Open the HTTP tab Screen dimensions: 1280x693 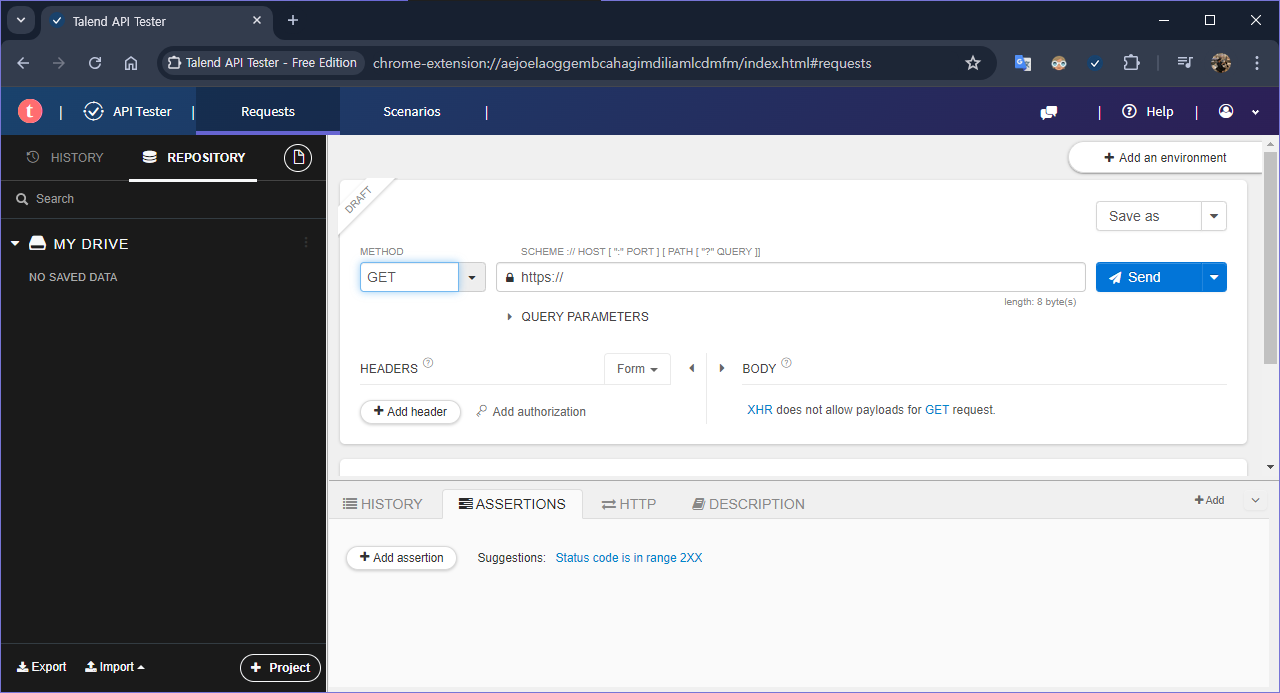pos(629,504)
